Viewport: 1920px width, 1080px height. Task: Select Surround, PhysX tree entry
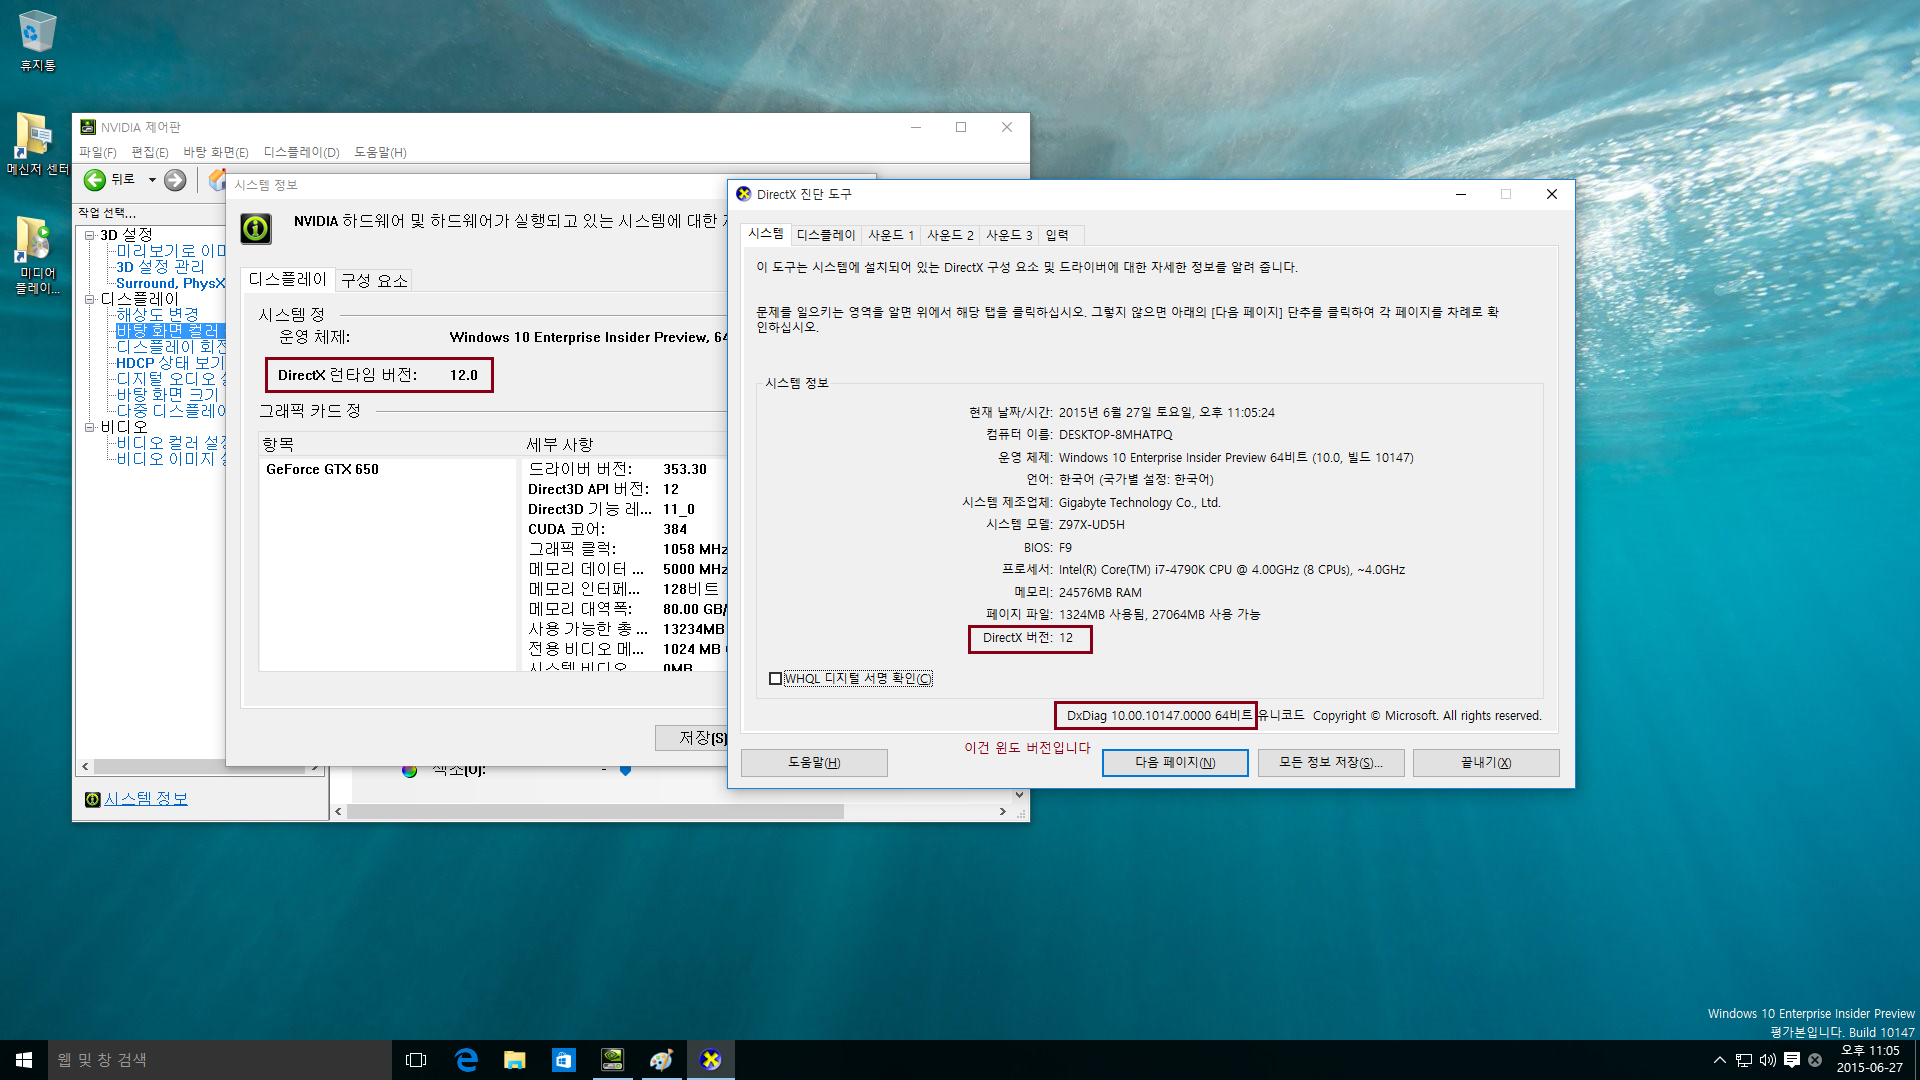point(170,283)
